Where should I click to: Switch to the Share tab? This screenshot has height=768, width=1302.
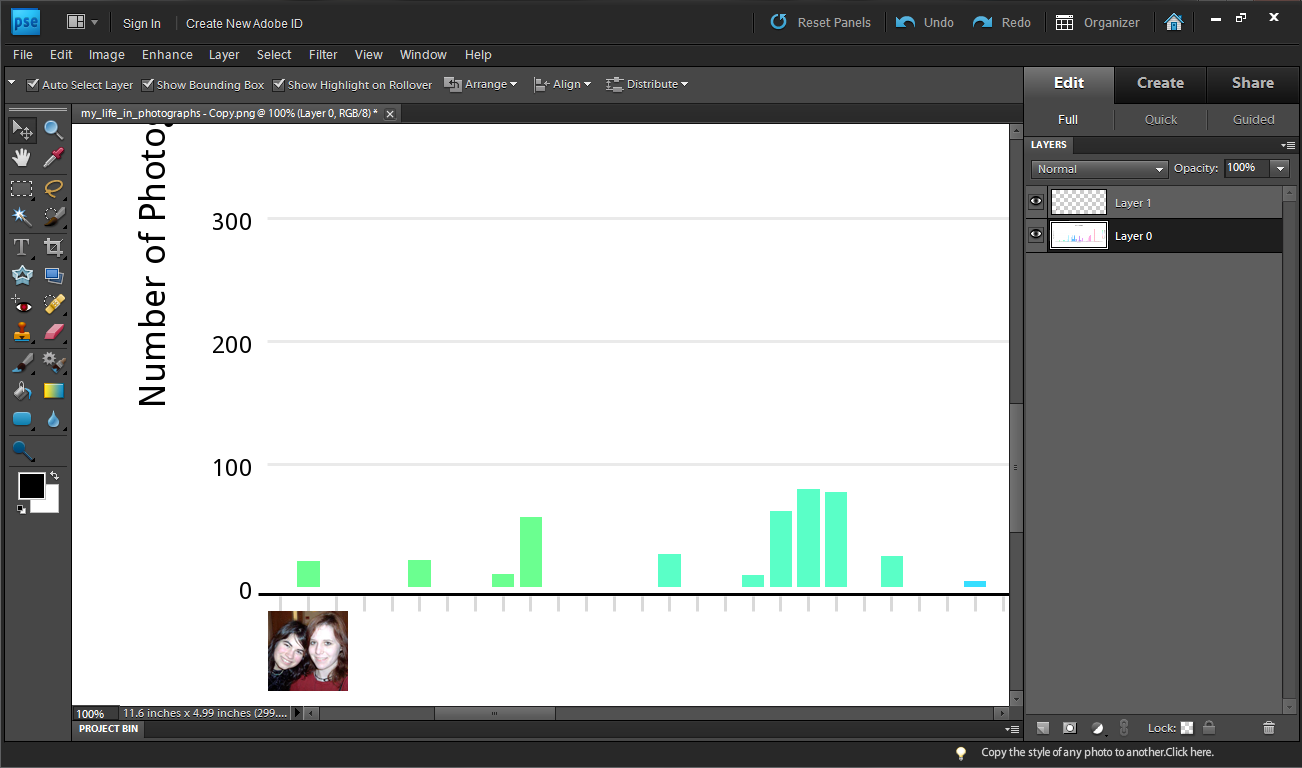pyautogui.click(x=1253, y=83)
